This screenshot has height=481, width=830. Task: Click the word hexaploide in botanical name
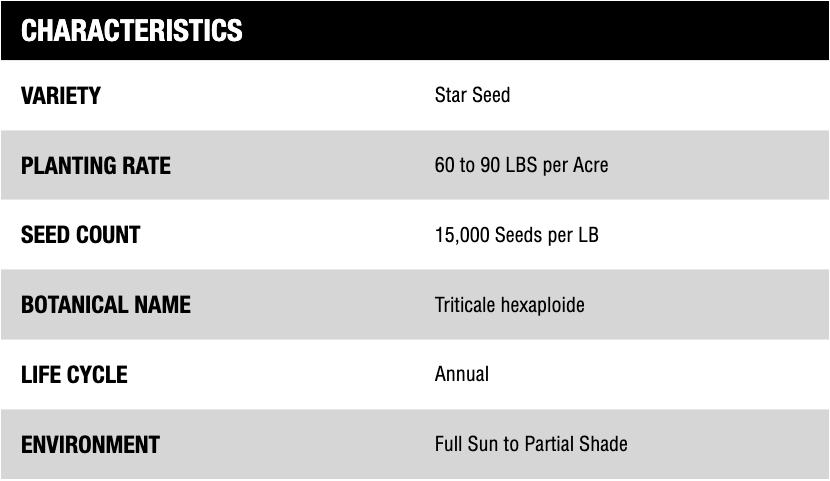click(x=545, y=305)
